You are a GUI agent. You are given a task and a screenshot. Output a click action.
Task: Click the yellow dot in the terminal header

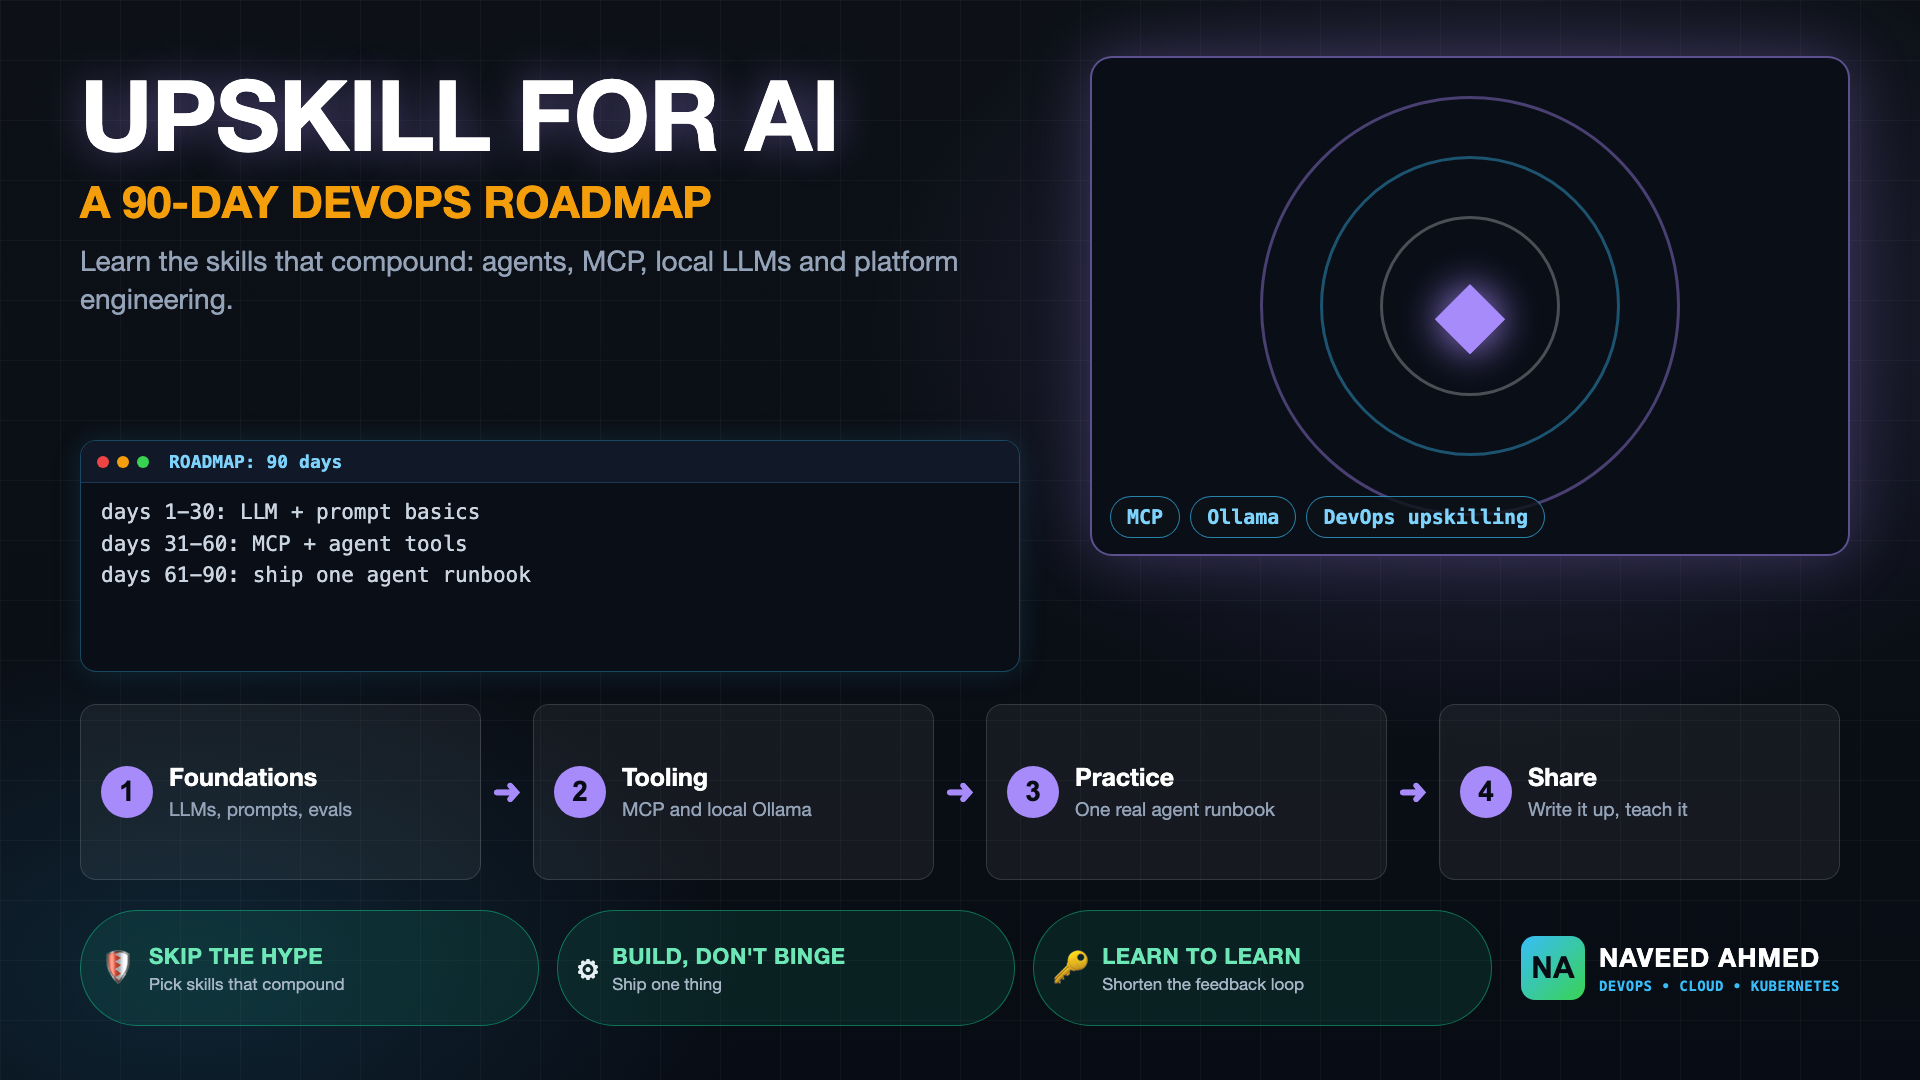[123, 462]
